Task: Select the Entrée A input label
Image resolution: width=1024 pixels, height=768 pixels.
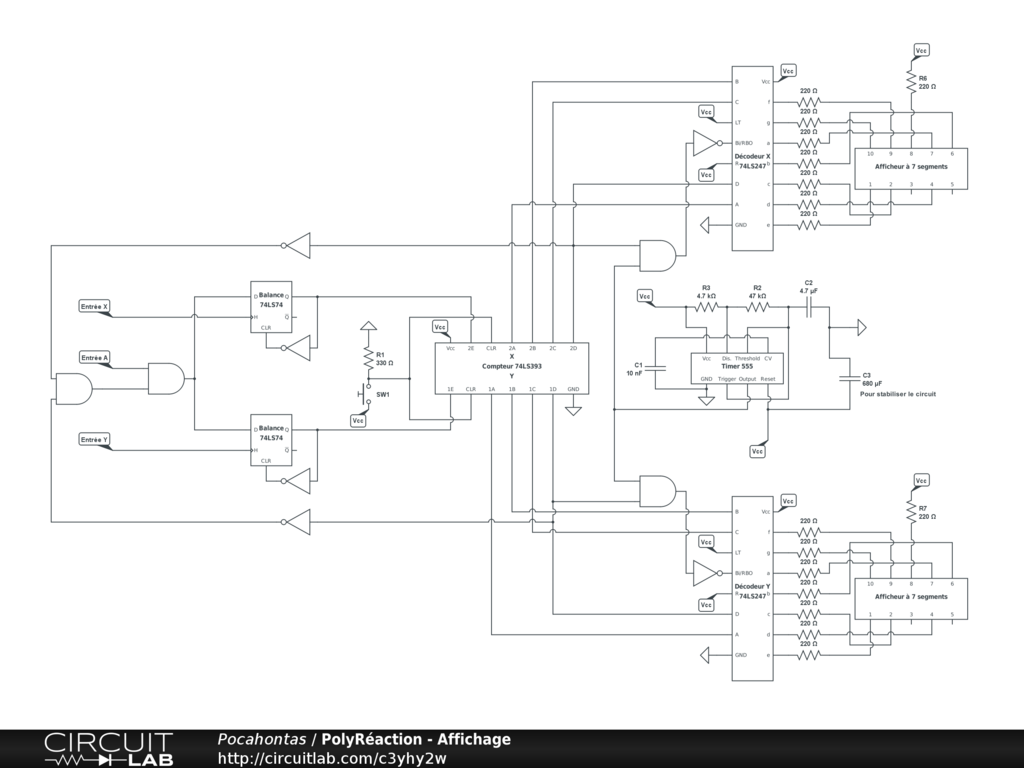Action: tap(95, 357)
